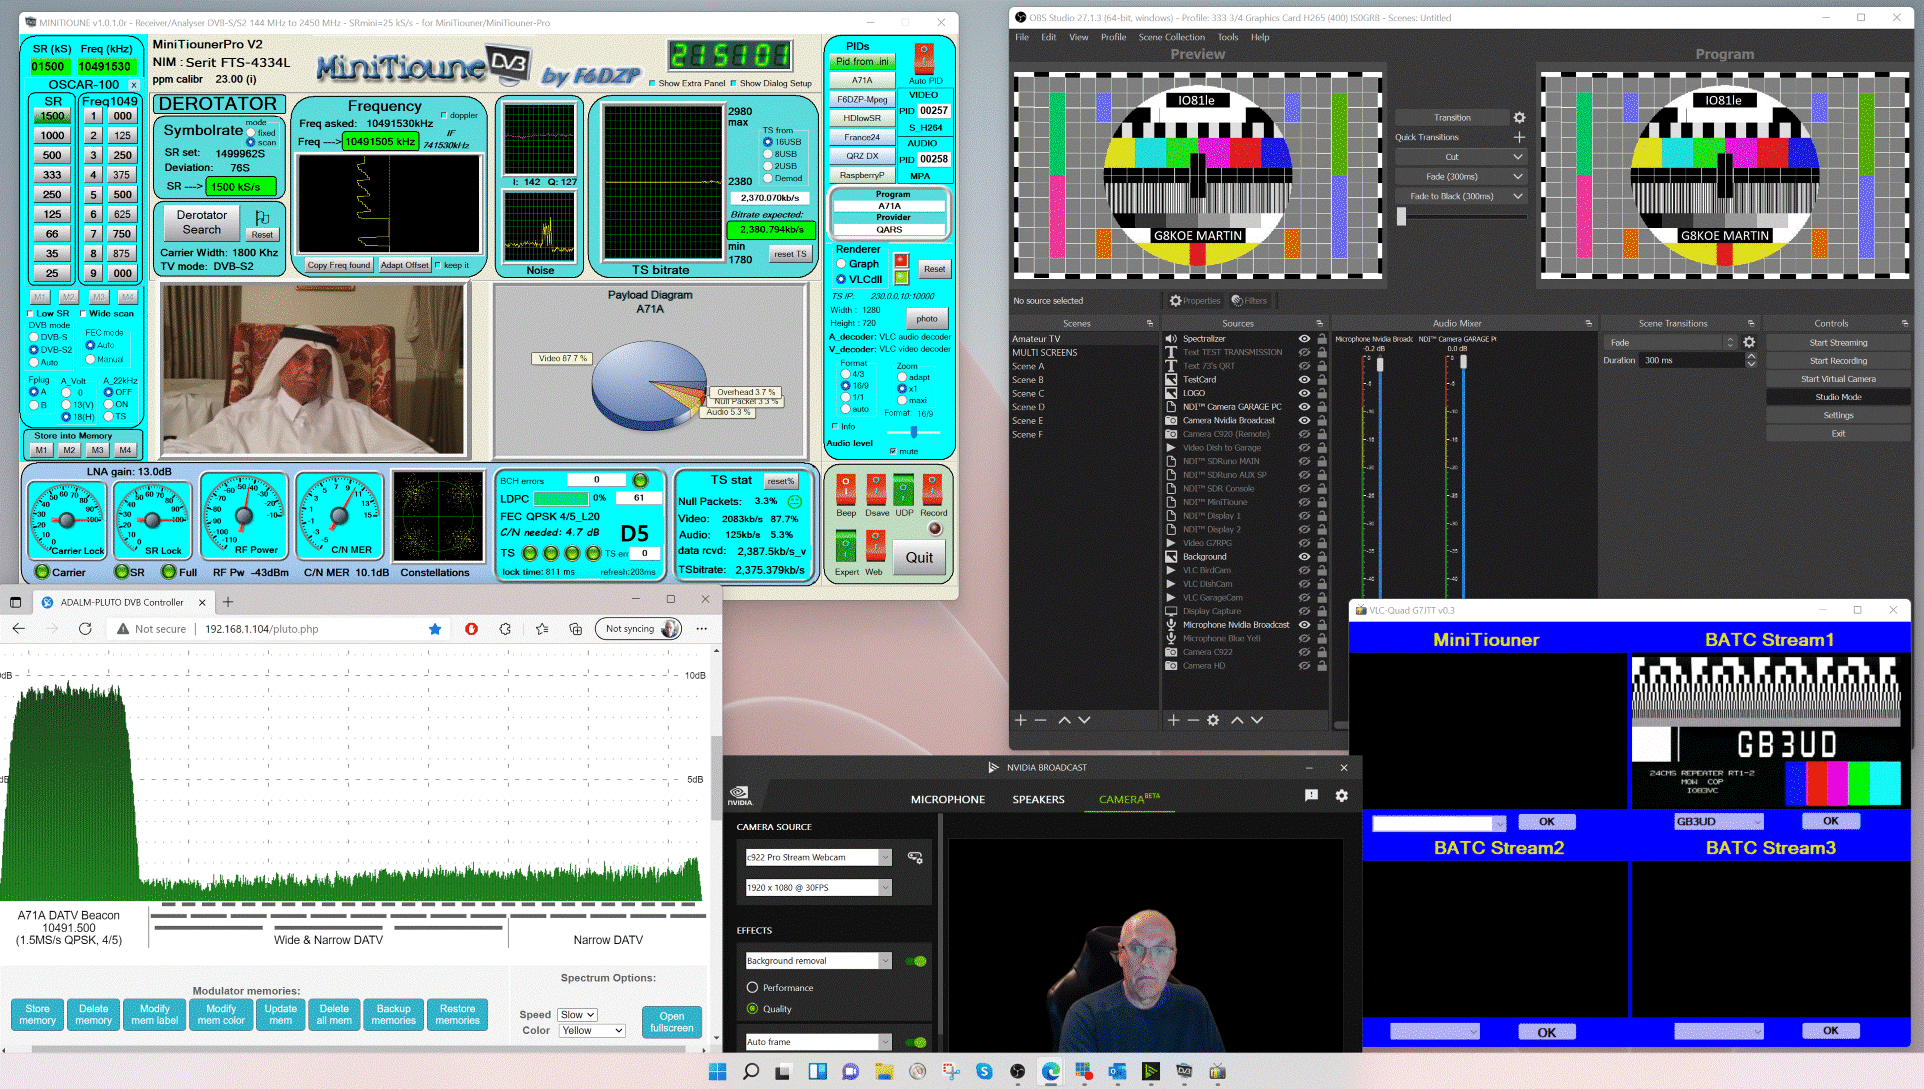This screenshot has width=1924, height=1089.
Task: Add a new source with plus icon in Sources panel
Action: [x=1174, y=720]
